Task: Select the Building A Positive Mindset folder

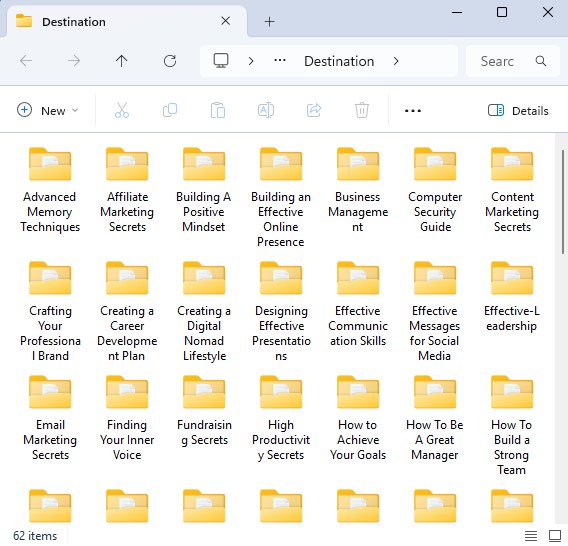Action: point(204,190)
